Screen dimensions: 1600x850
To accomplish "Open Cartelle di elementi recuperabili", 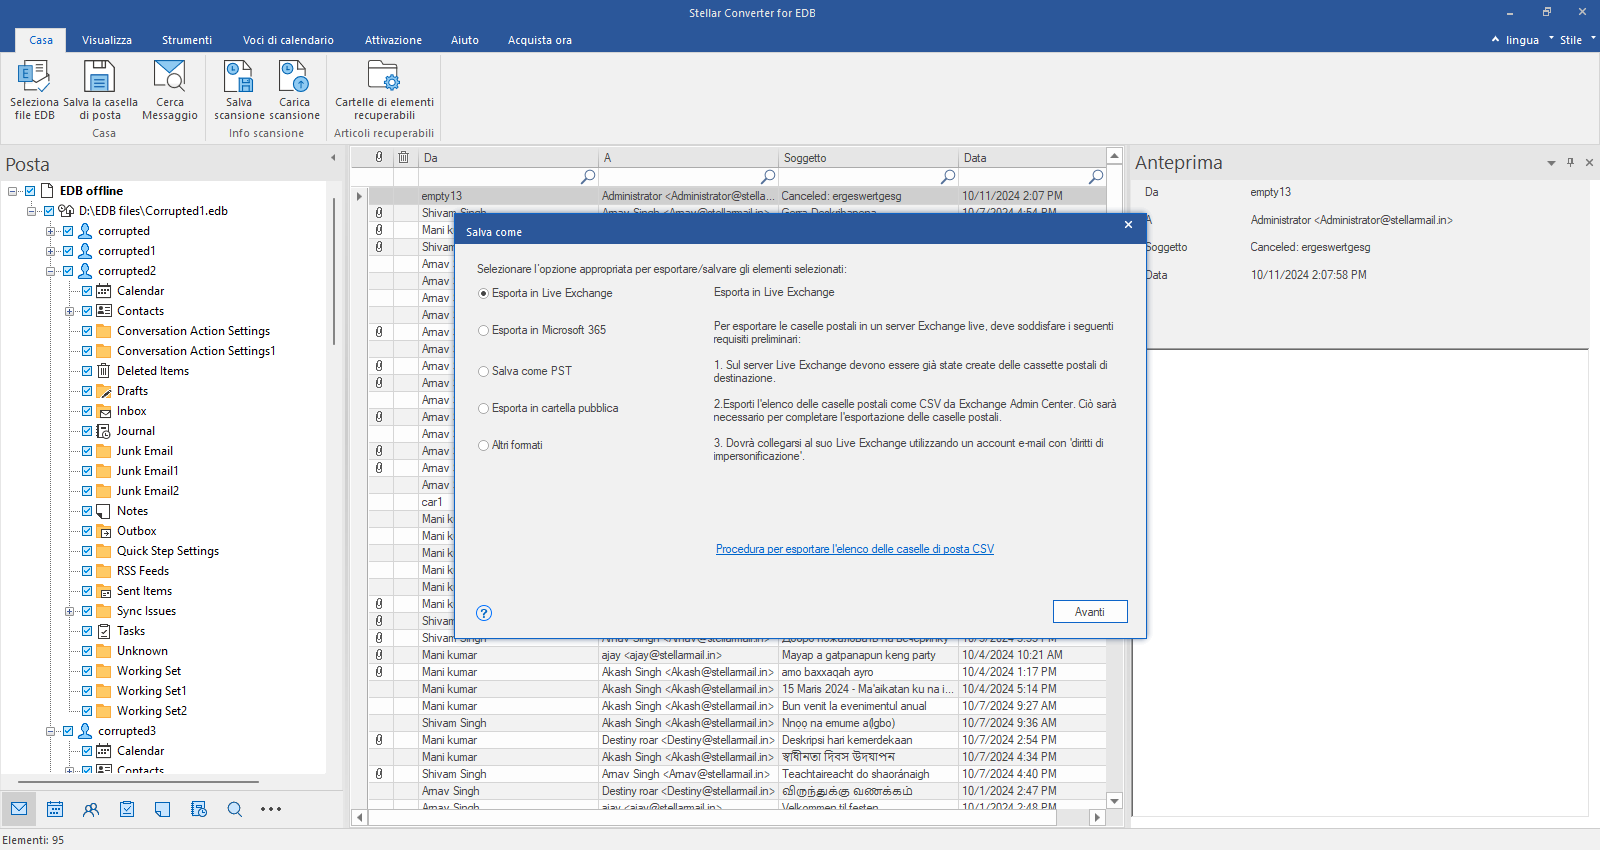I will click(x=384, y=90).
